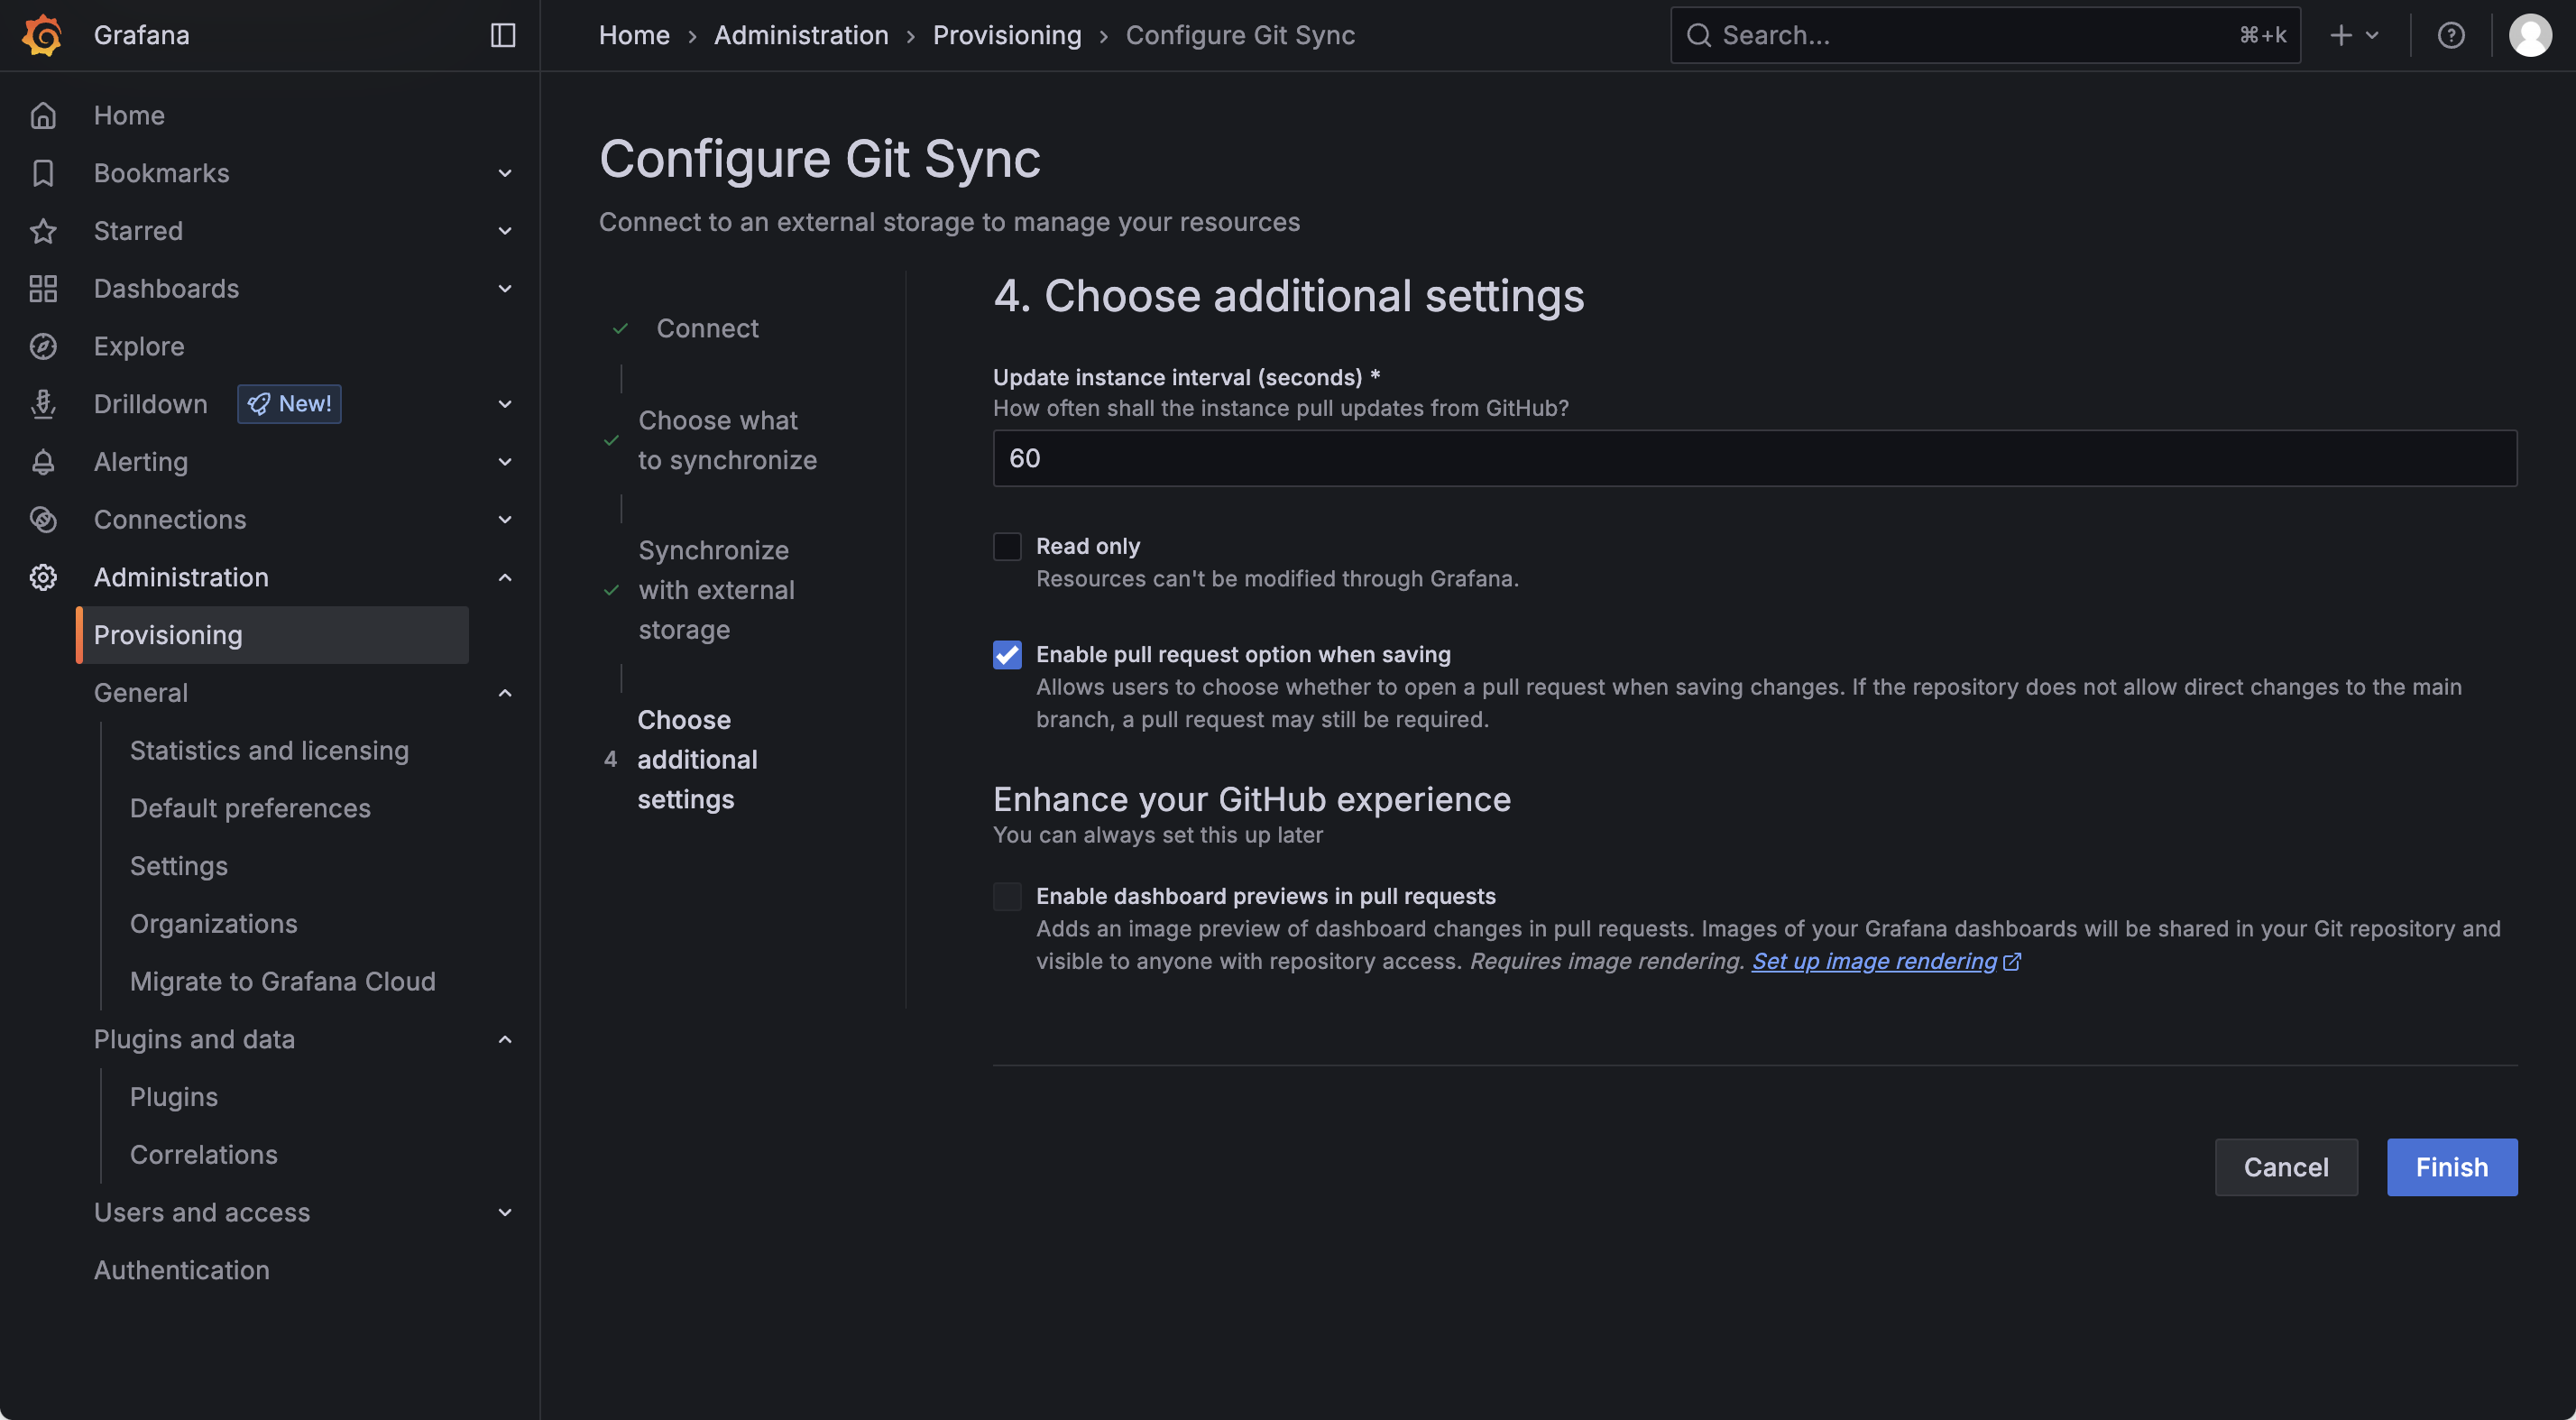The height and width of the screenshot is (1420, 2576).
Task: Select Choose what to synchronize step
Action: (x=727, y=440)
